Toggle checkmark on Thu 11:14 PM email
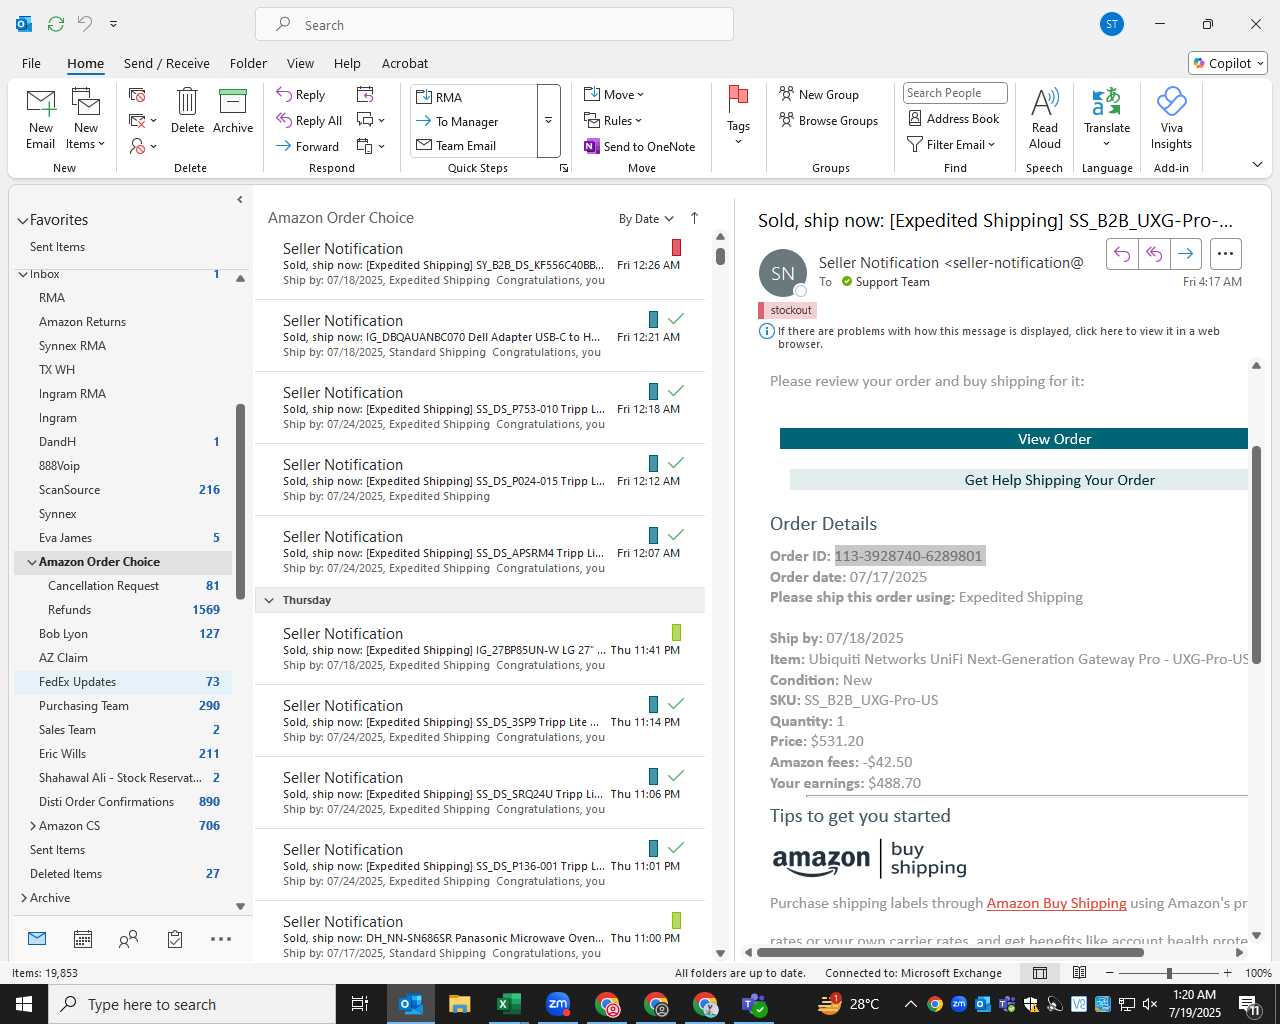Image resolution: width=1280 pixels, height=1024 pixels. [x=676, y=704]
